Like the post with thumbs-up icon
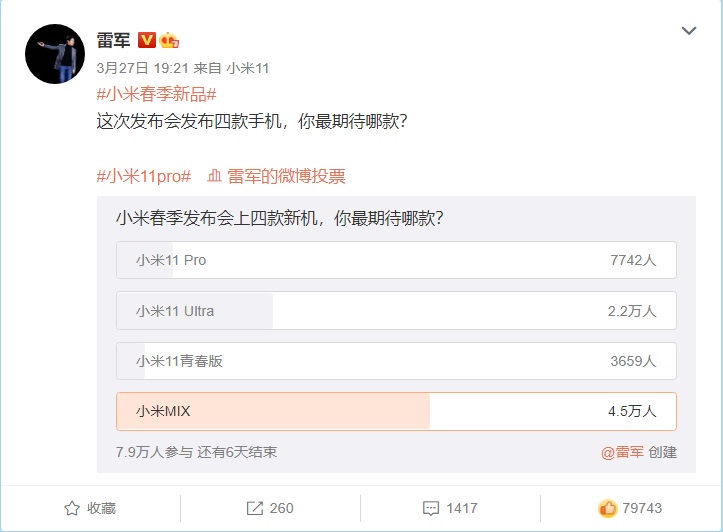Screen dimensions: 723x532 click(607, 508)
